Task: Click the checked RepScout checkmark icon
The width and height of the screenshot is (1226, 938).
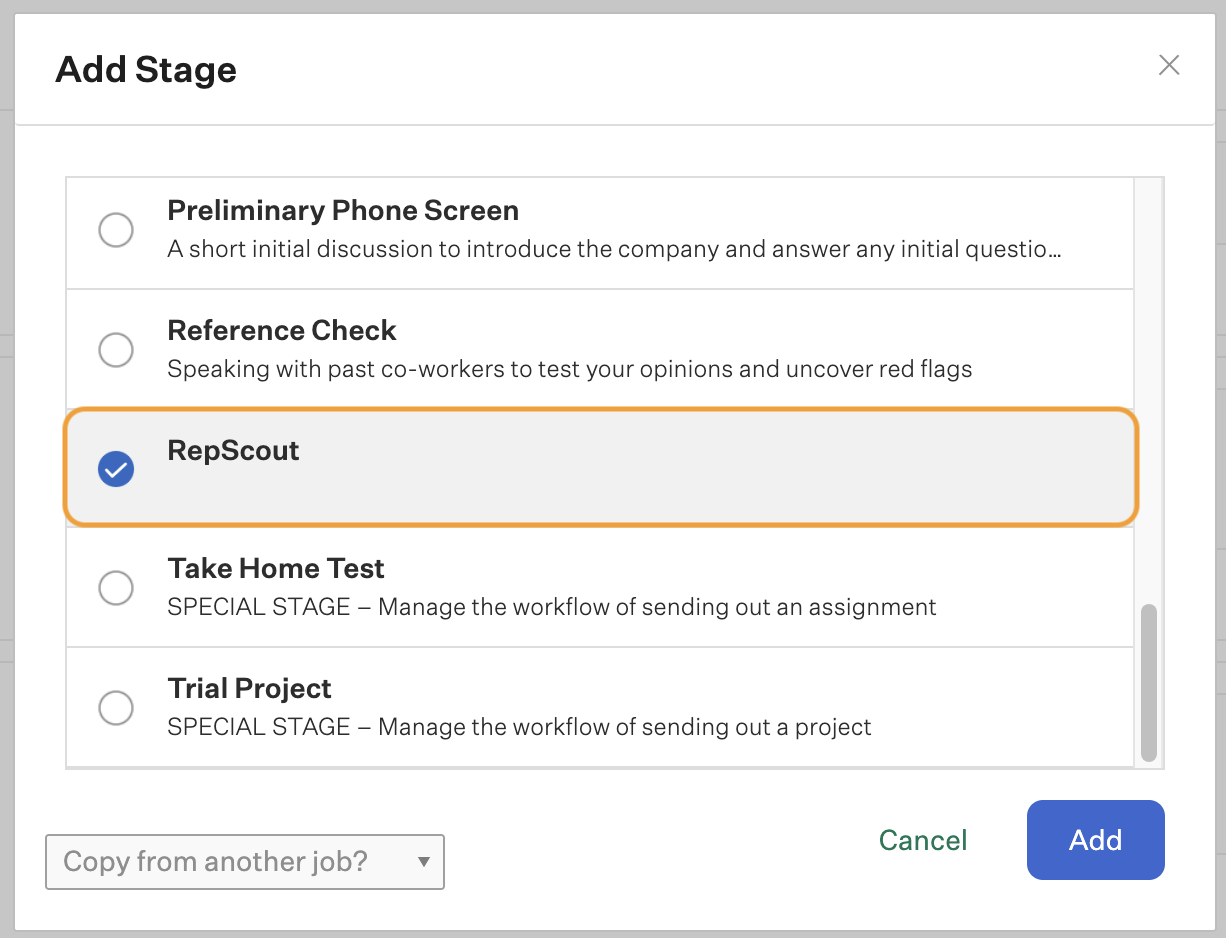Action: click(116, 468)
